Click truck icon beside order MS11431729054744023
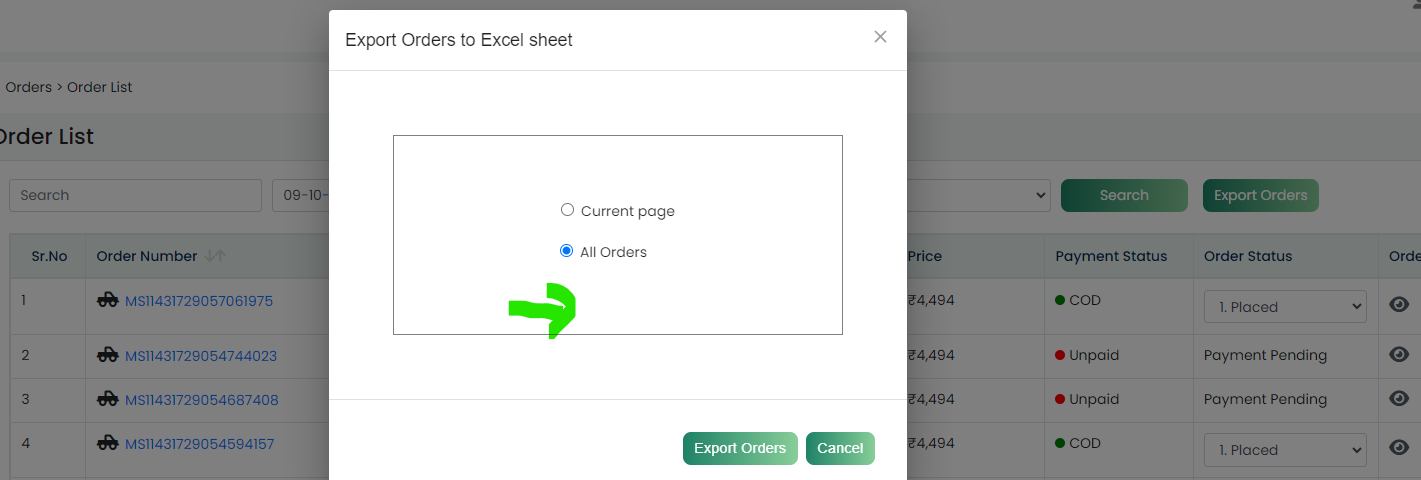 tap(107, 355)
